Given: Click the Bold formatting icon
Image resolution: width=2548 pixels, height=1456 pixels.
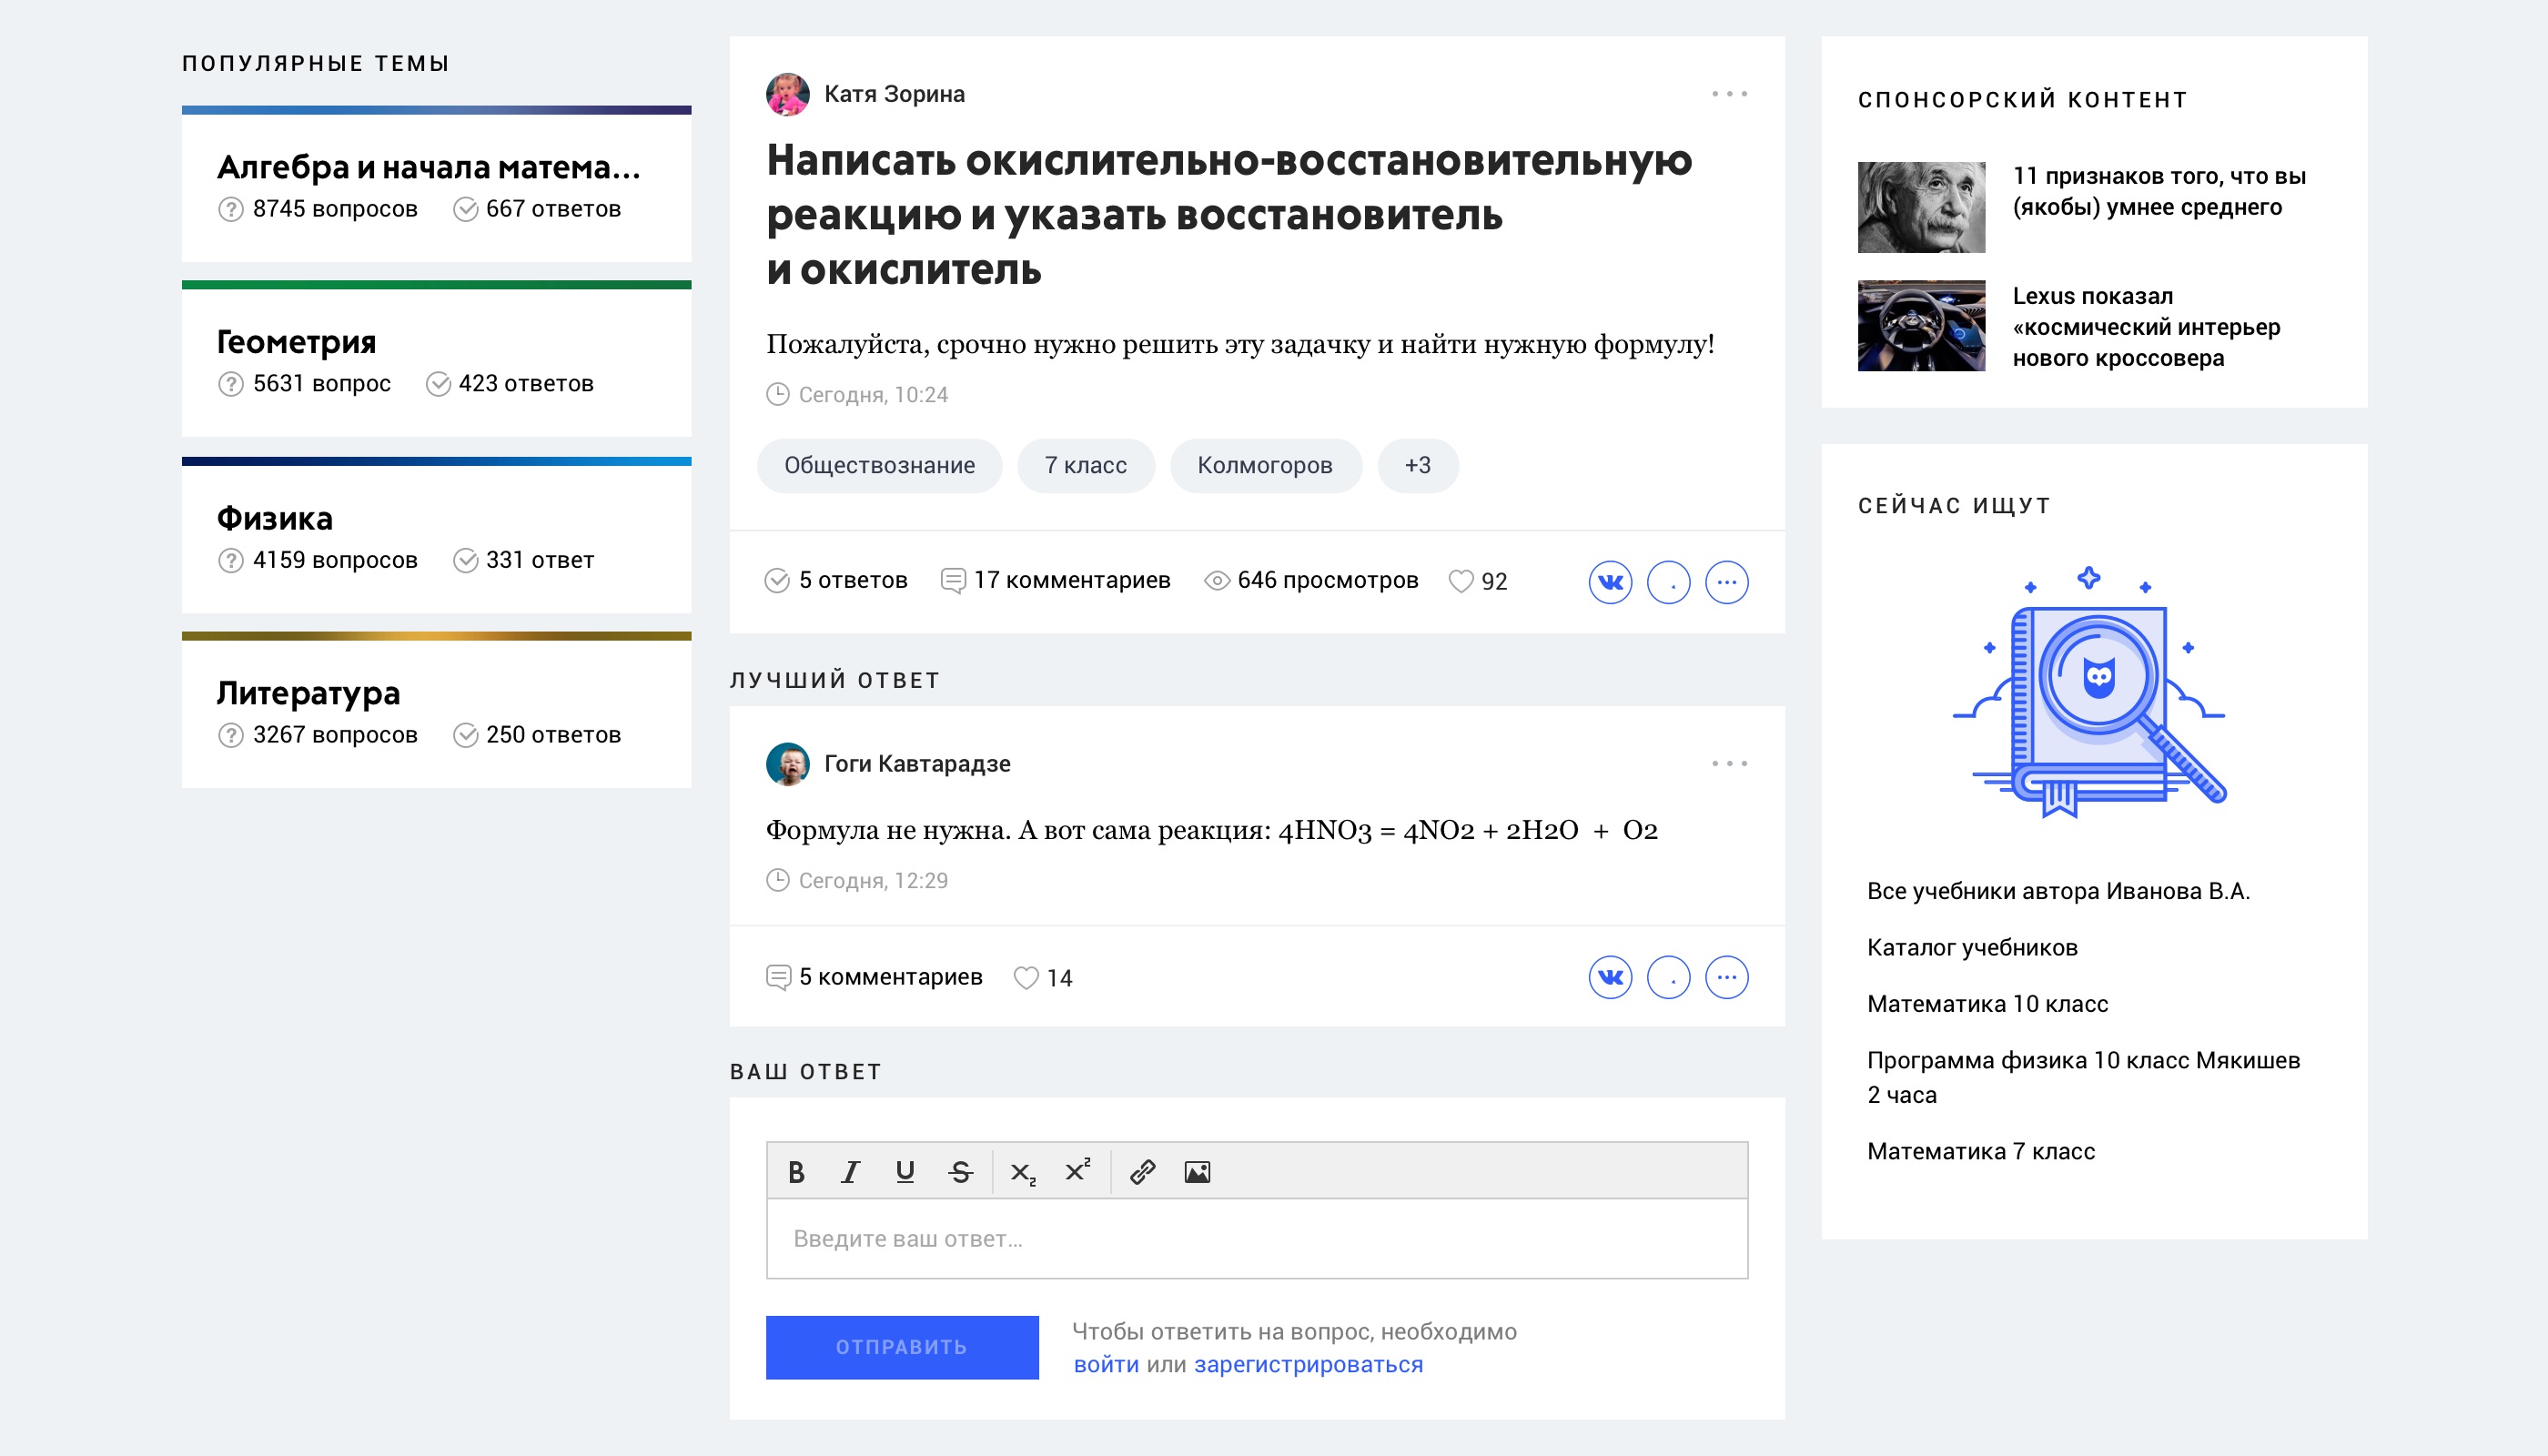Looking at the screenshot, I should (x=796, y=1172).
